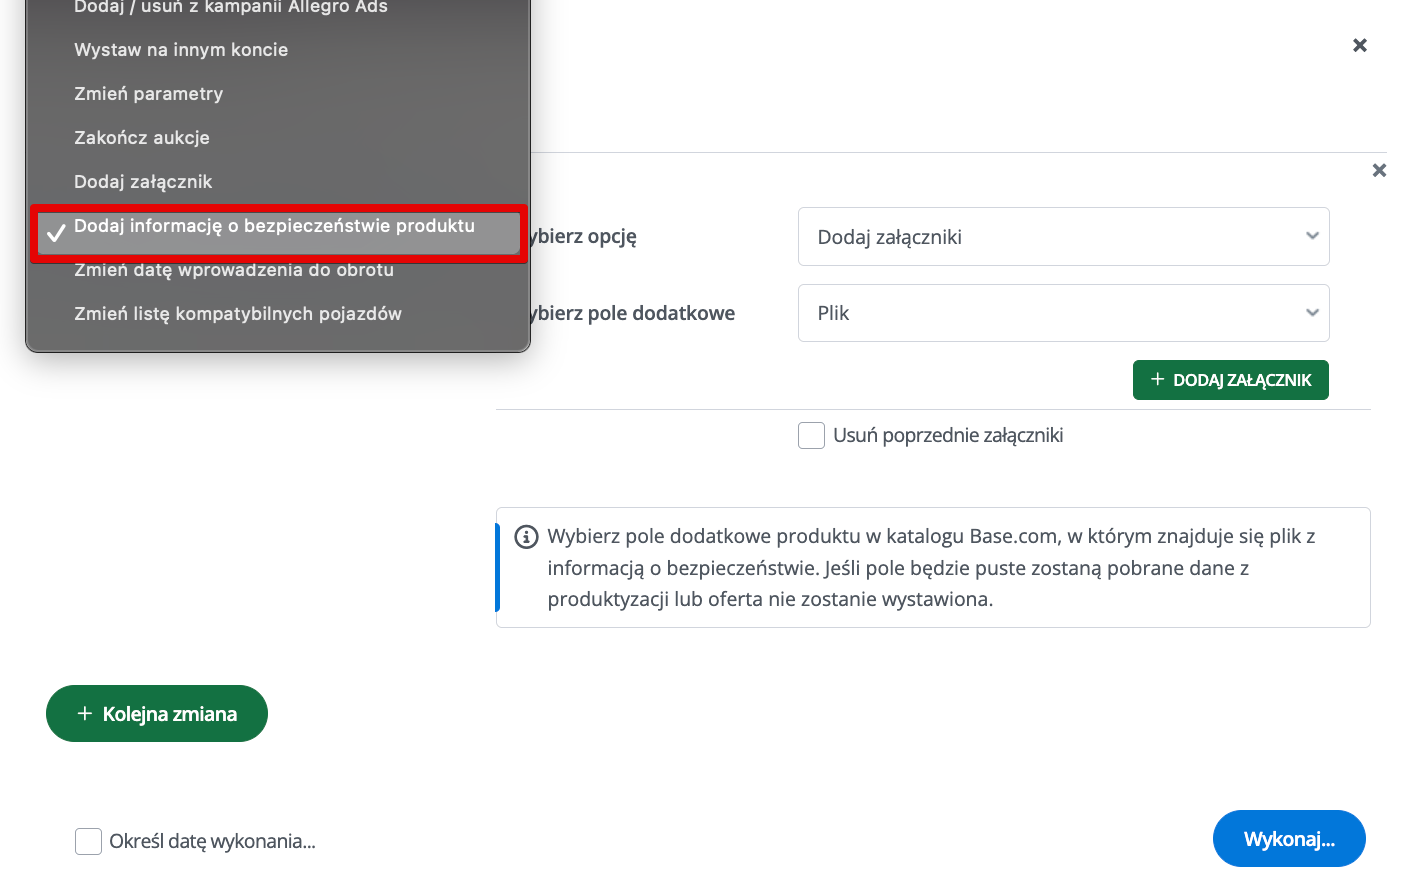This screenshot has width=1412, height=884.
Task: Click the safety information hint text
Action: click(930, 568)
